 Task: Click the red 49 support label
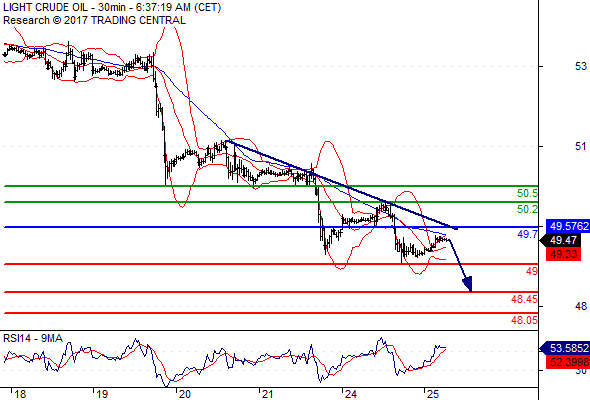coord(532,271)
